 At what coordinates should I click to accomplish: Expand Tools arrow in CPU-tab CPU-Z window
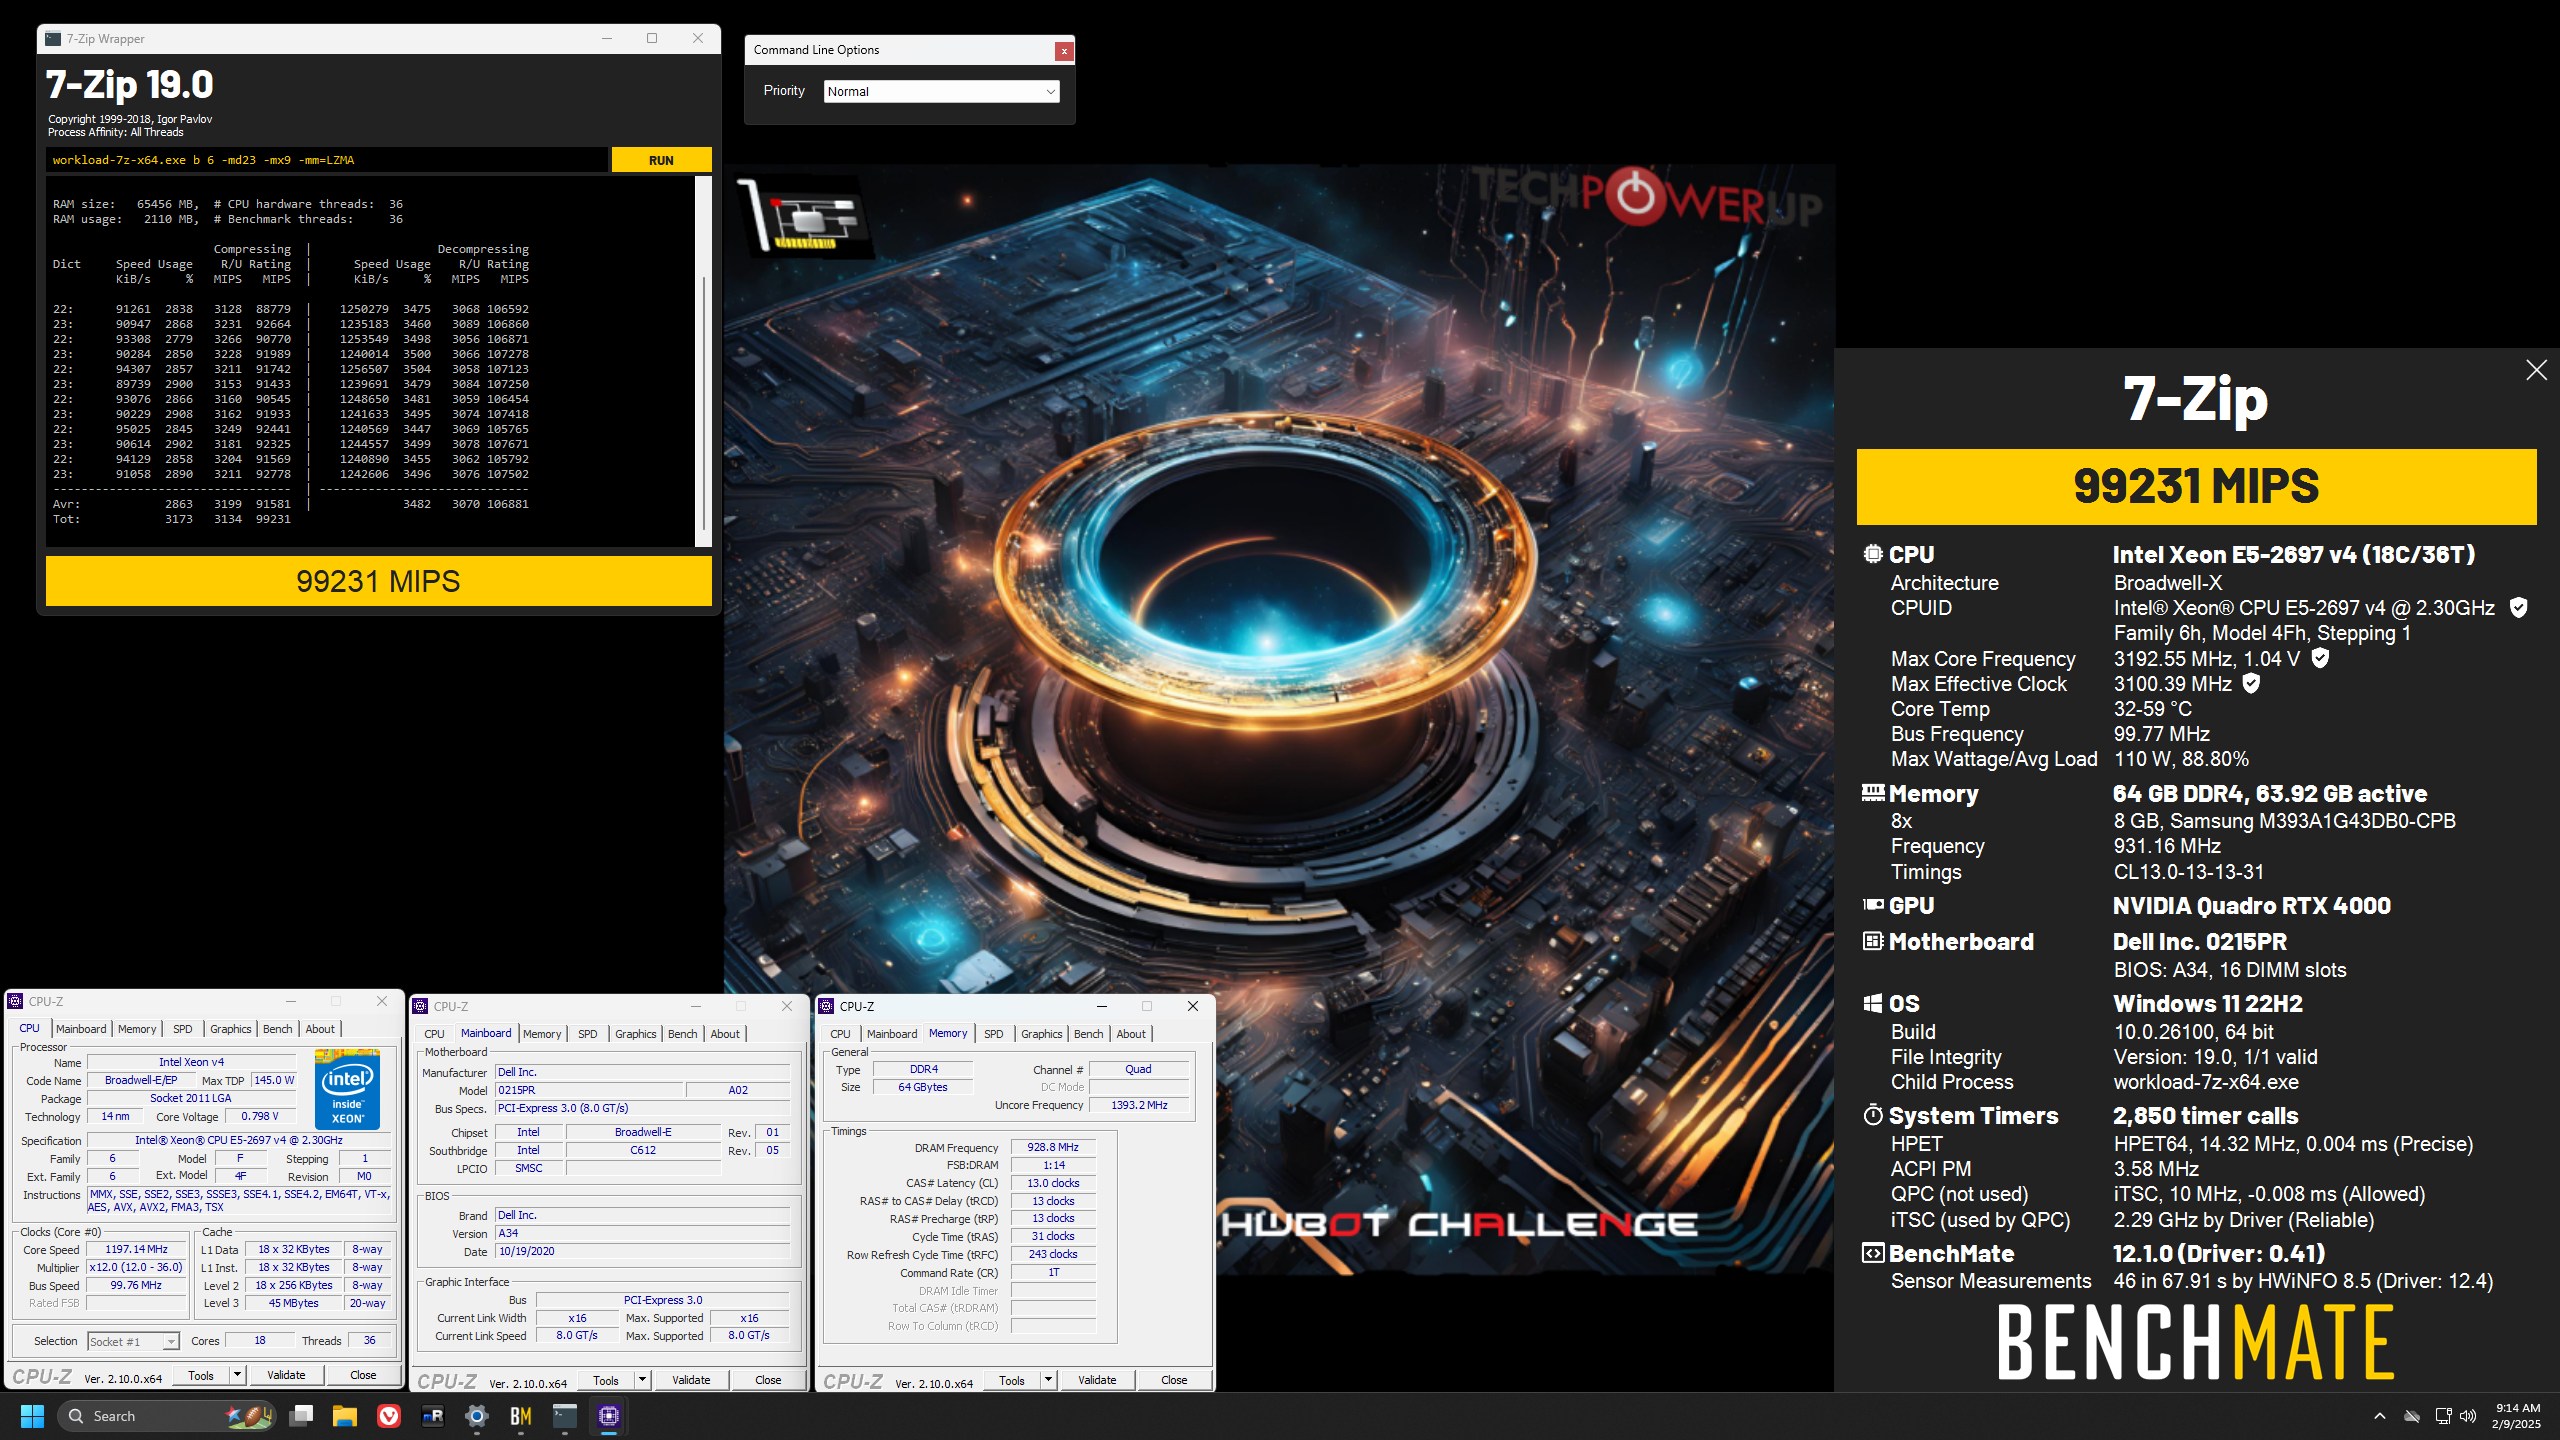coord(237,1375)
